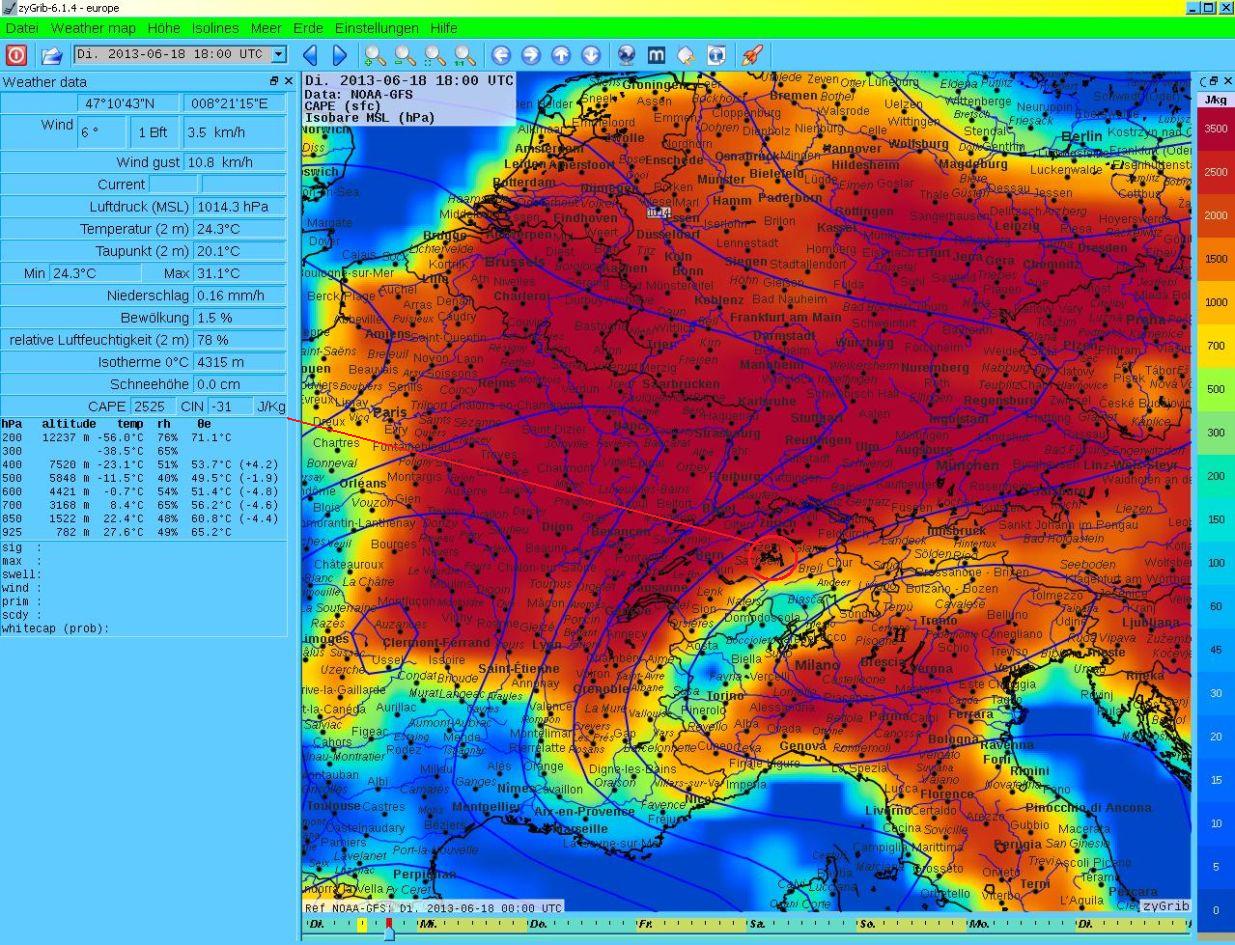Move the map left with arrow icon

501,55
